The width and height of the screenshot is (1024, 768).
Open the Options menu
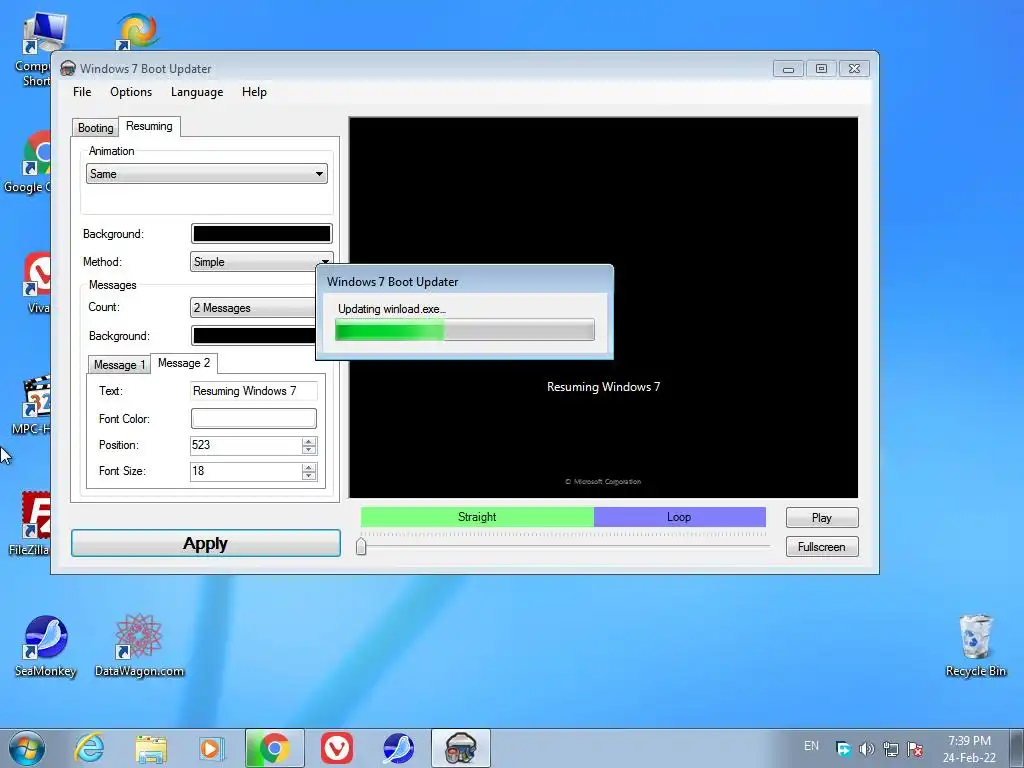131,92
